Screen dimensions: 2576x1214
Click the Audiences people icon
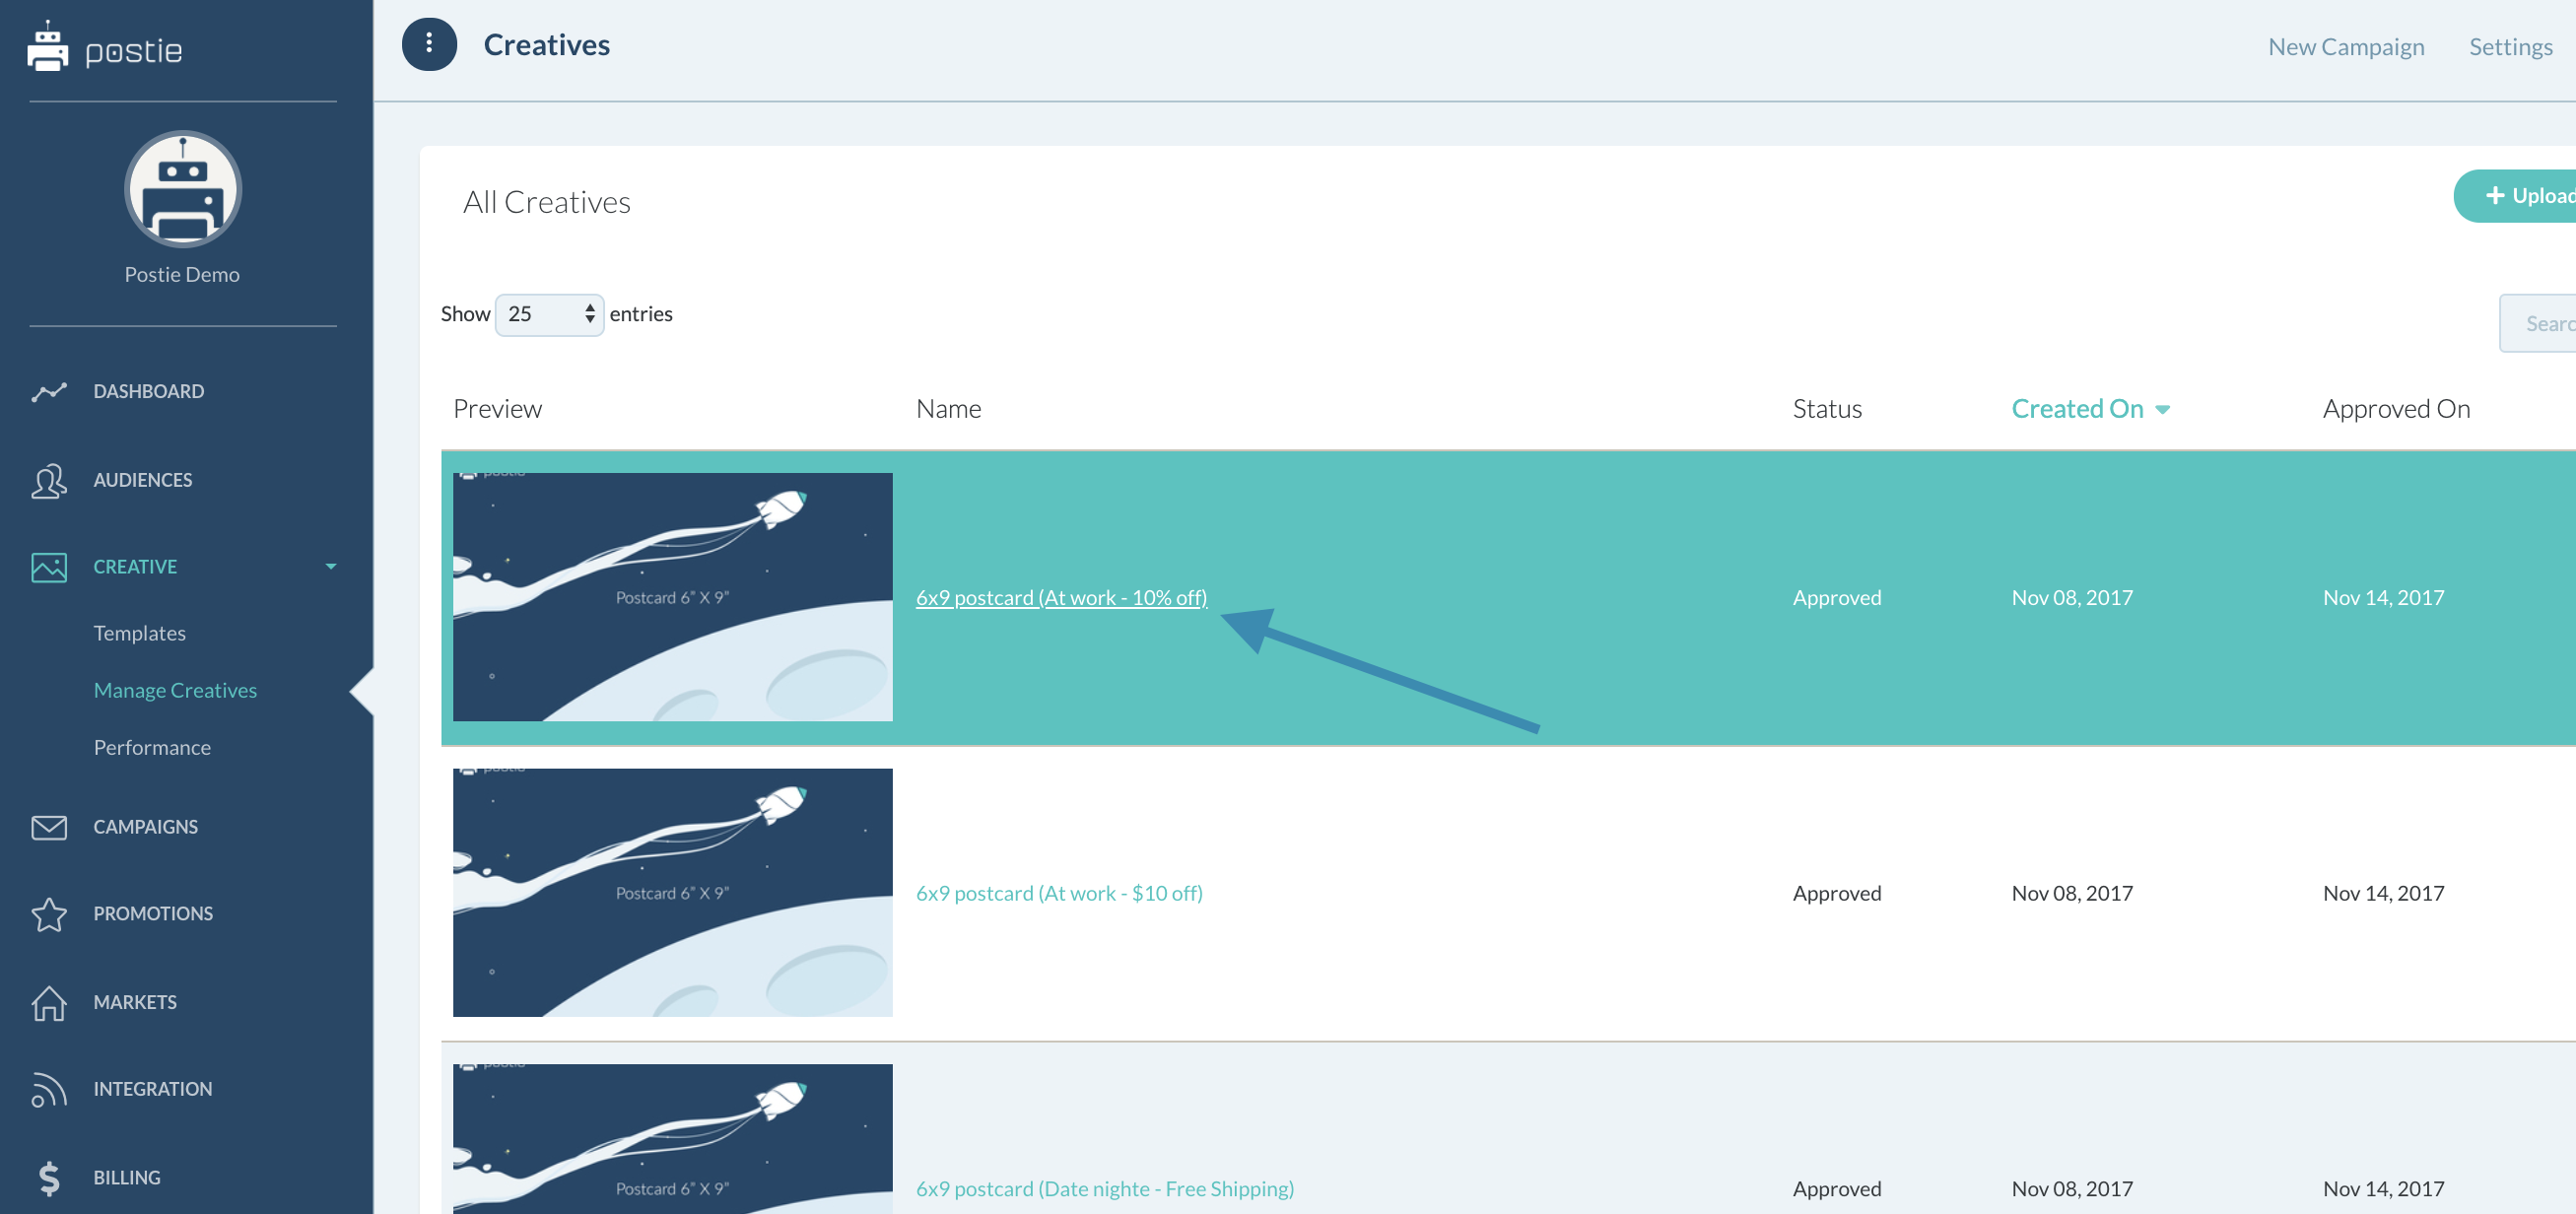coord(48,481)
